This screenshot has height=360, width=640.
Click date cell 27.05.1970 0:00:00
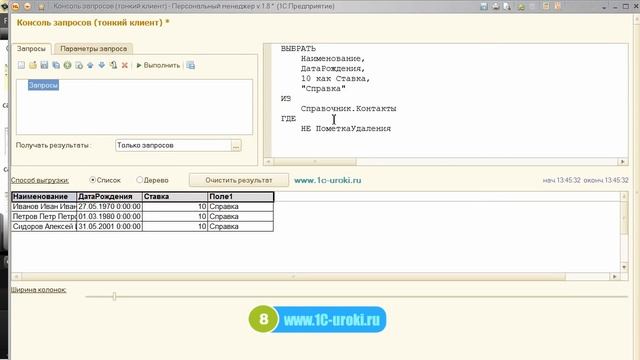(x=109, y=207)
